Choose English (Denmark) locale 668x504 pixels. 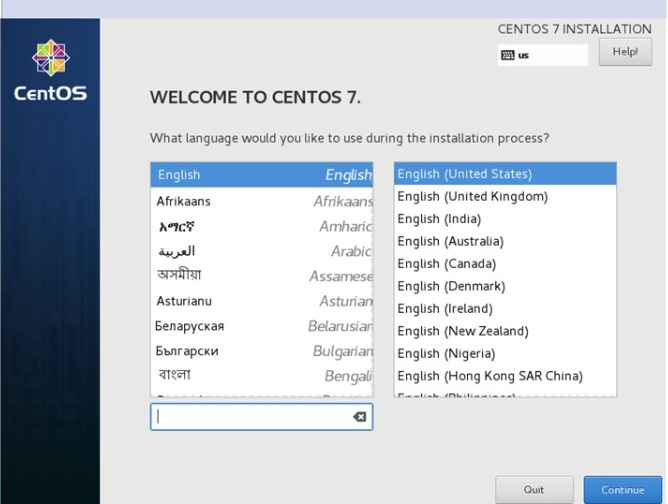(505, 286)
